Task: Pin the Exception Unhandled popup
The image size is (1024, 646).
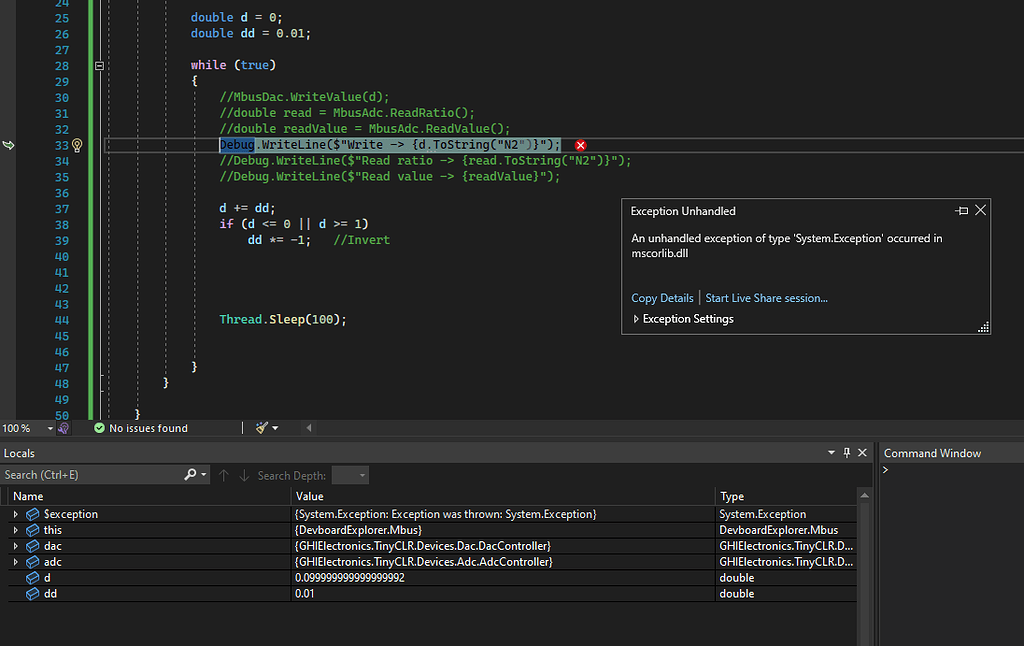Action: pos(961,210)
